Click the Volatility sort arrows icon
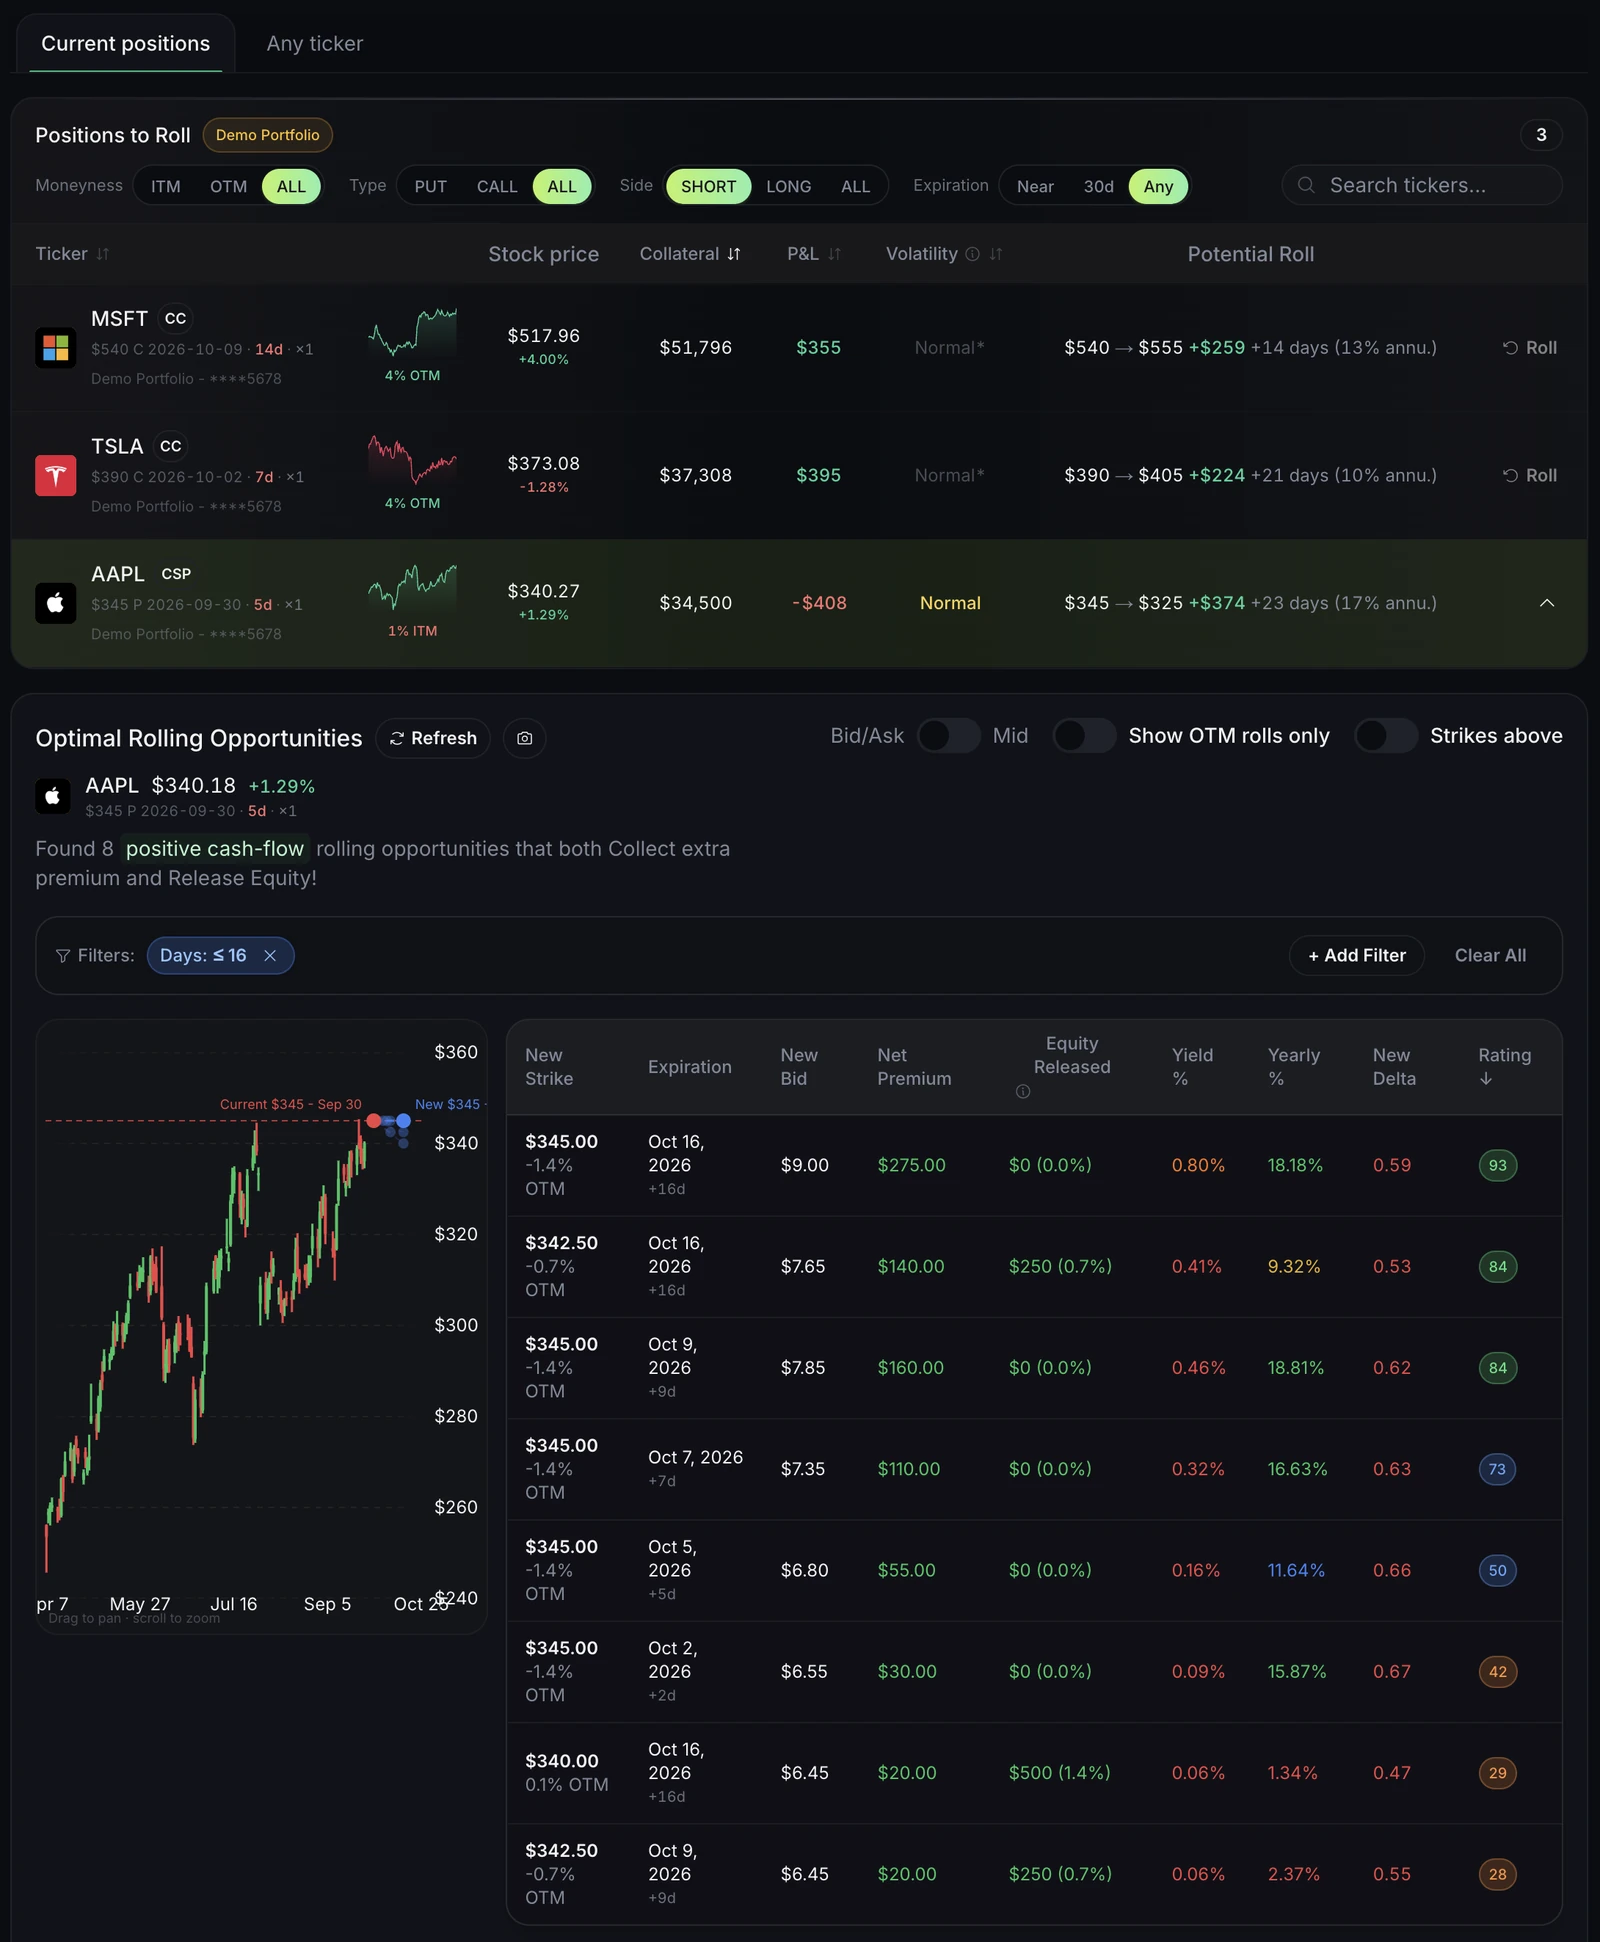 click(x=996, y=254)
